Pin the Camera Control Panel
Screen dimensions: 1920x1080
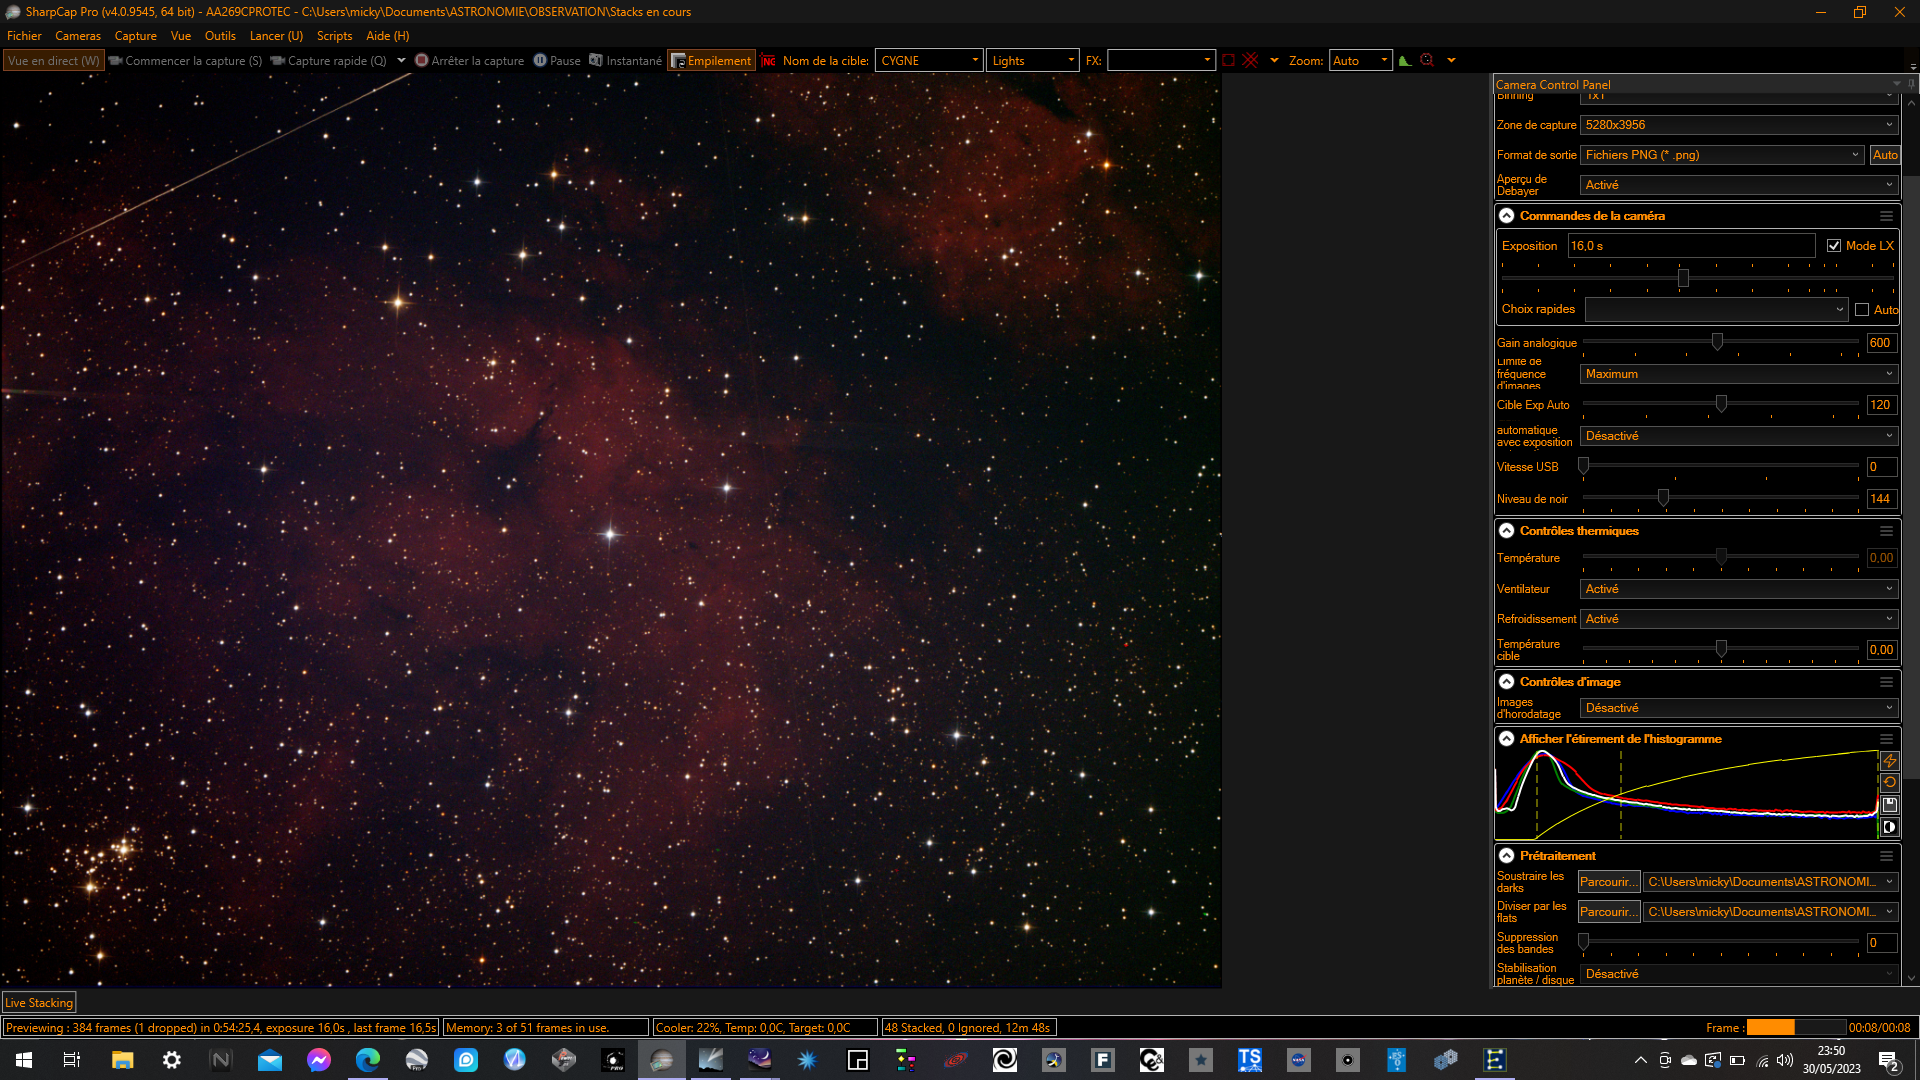pyautogui.click(x=1911, y=84)
